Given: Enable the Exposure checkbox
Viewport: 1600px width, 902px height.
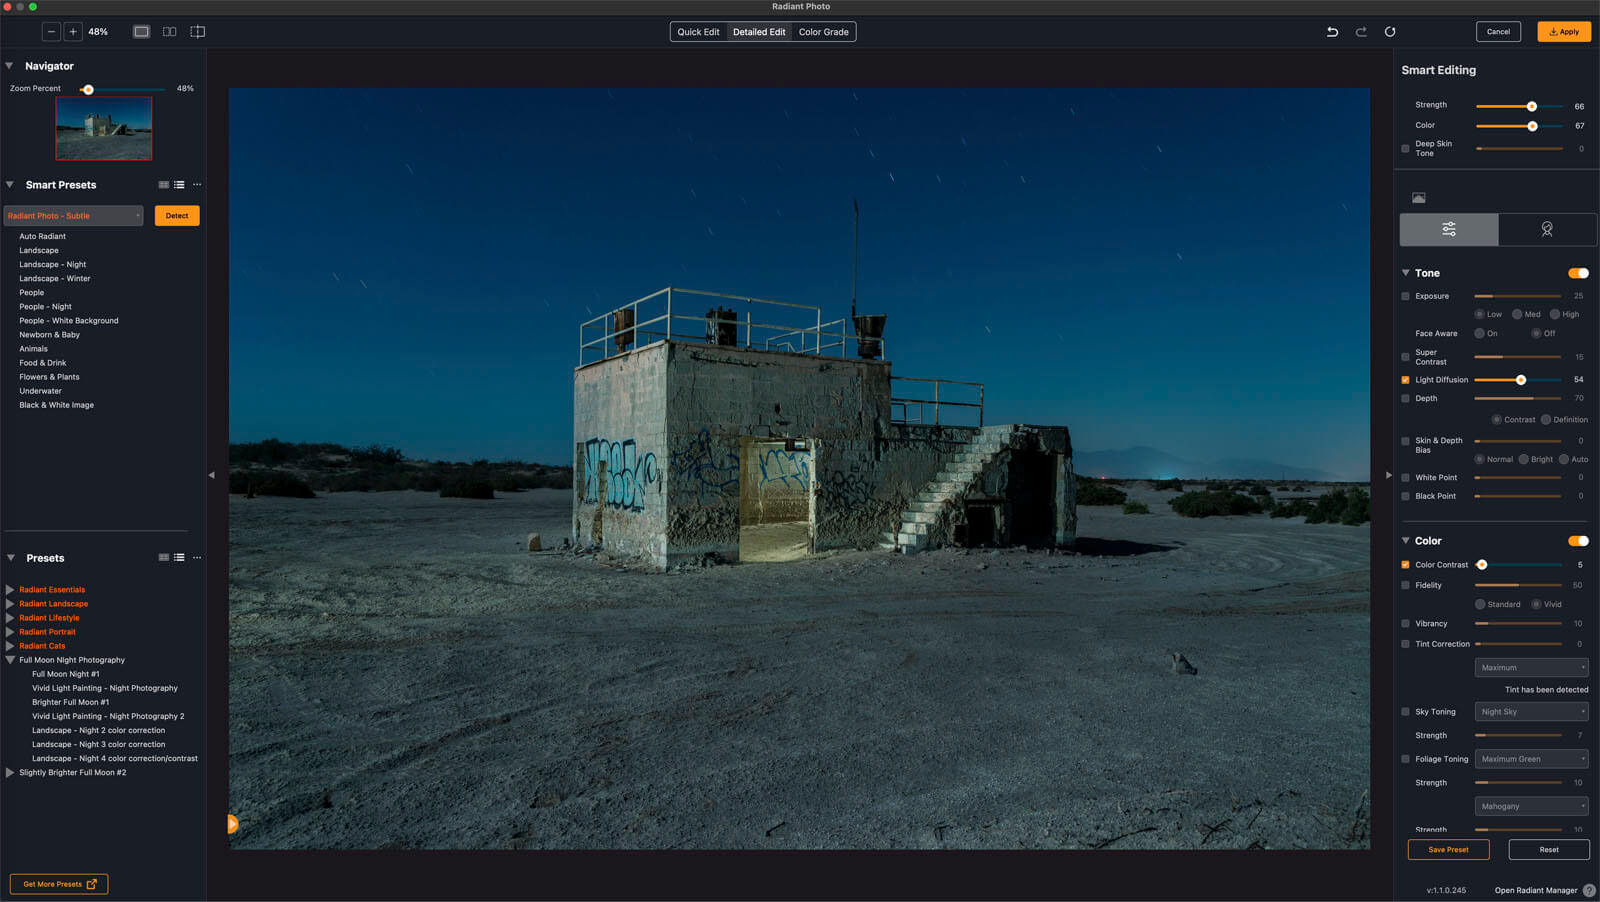Looking at the screenshot, I should point(1405,296).
